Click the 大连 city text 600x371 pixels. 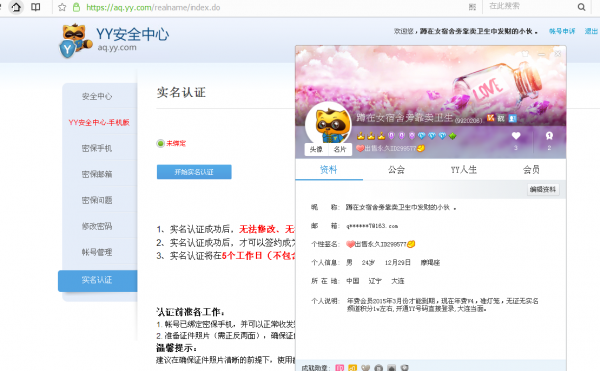coord(398,281)
